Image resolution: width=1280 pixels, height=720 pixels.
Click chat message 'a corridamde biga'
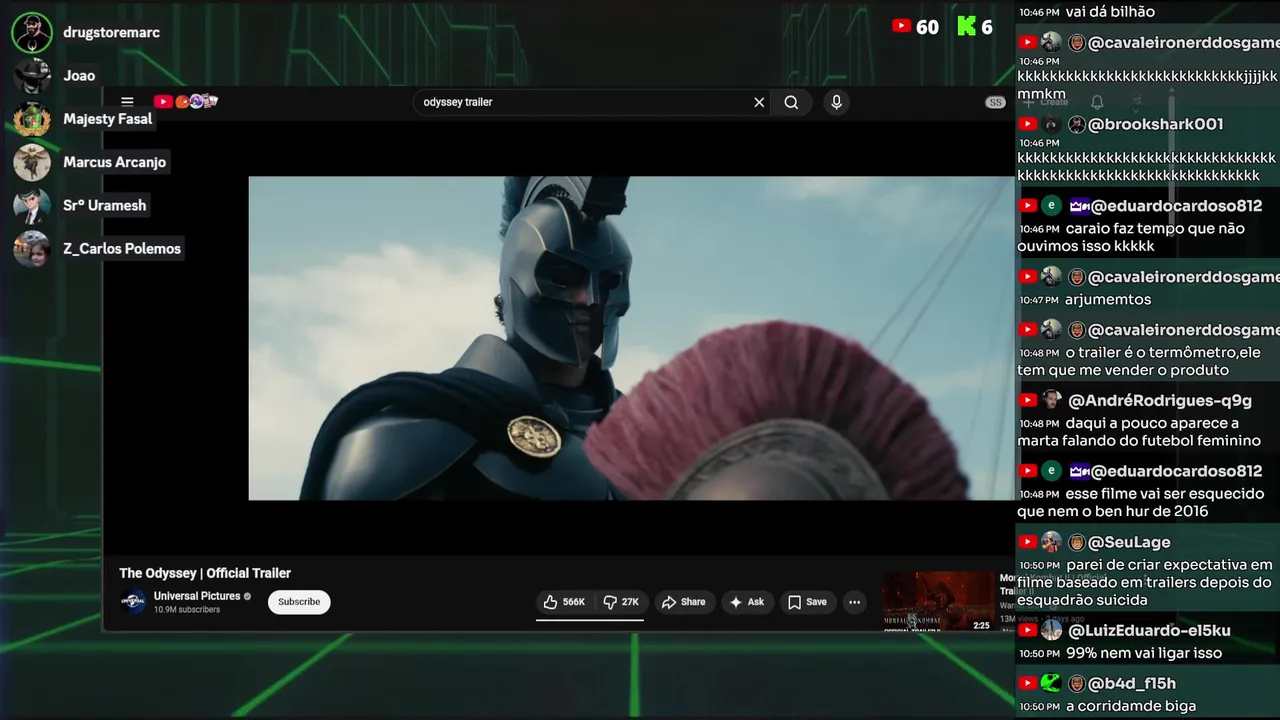(1130, 706)
